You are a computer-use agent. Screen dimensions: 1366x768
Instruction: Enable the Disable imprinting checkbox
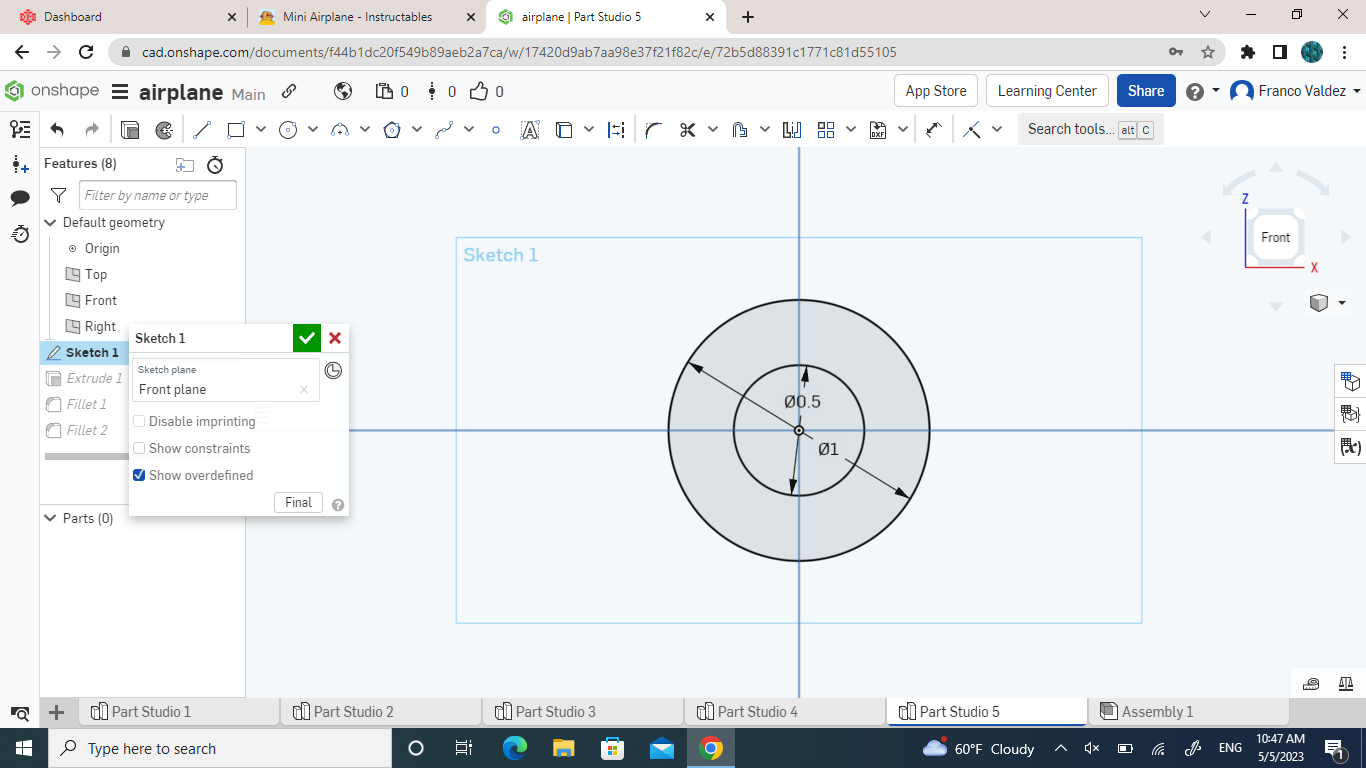138,421
